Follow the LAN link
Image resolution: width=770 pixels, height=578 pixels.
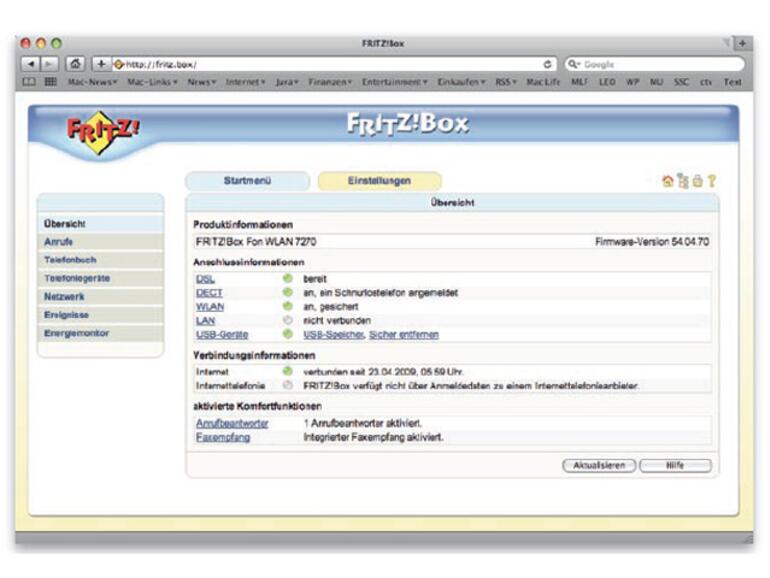205,321
